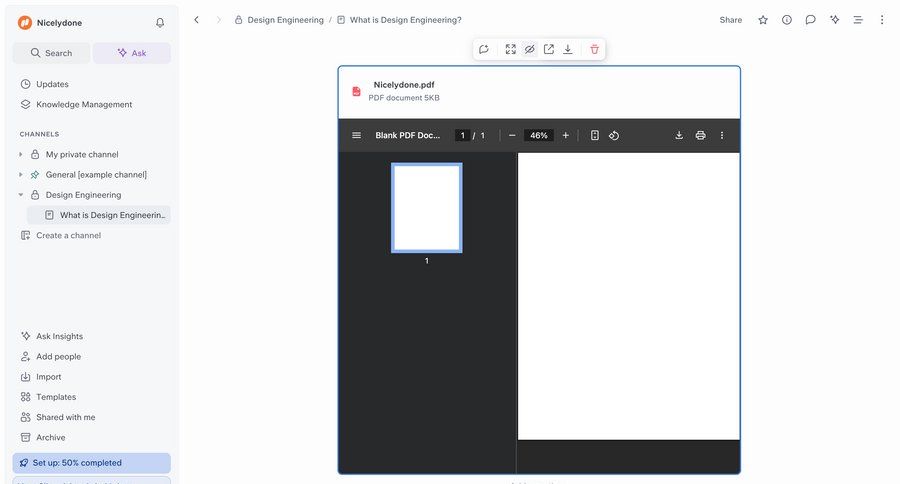Expand the PDF embed to full screen
The width and height of the screenshot is (900, 484).
tap(511, 49)
